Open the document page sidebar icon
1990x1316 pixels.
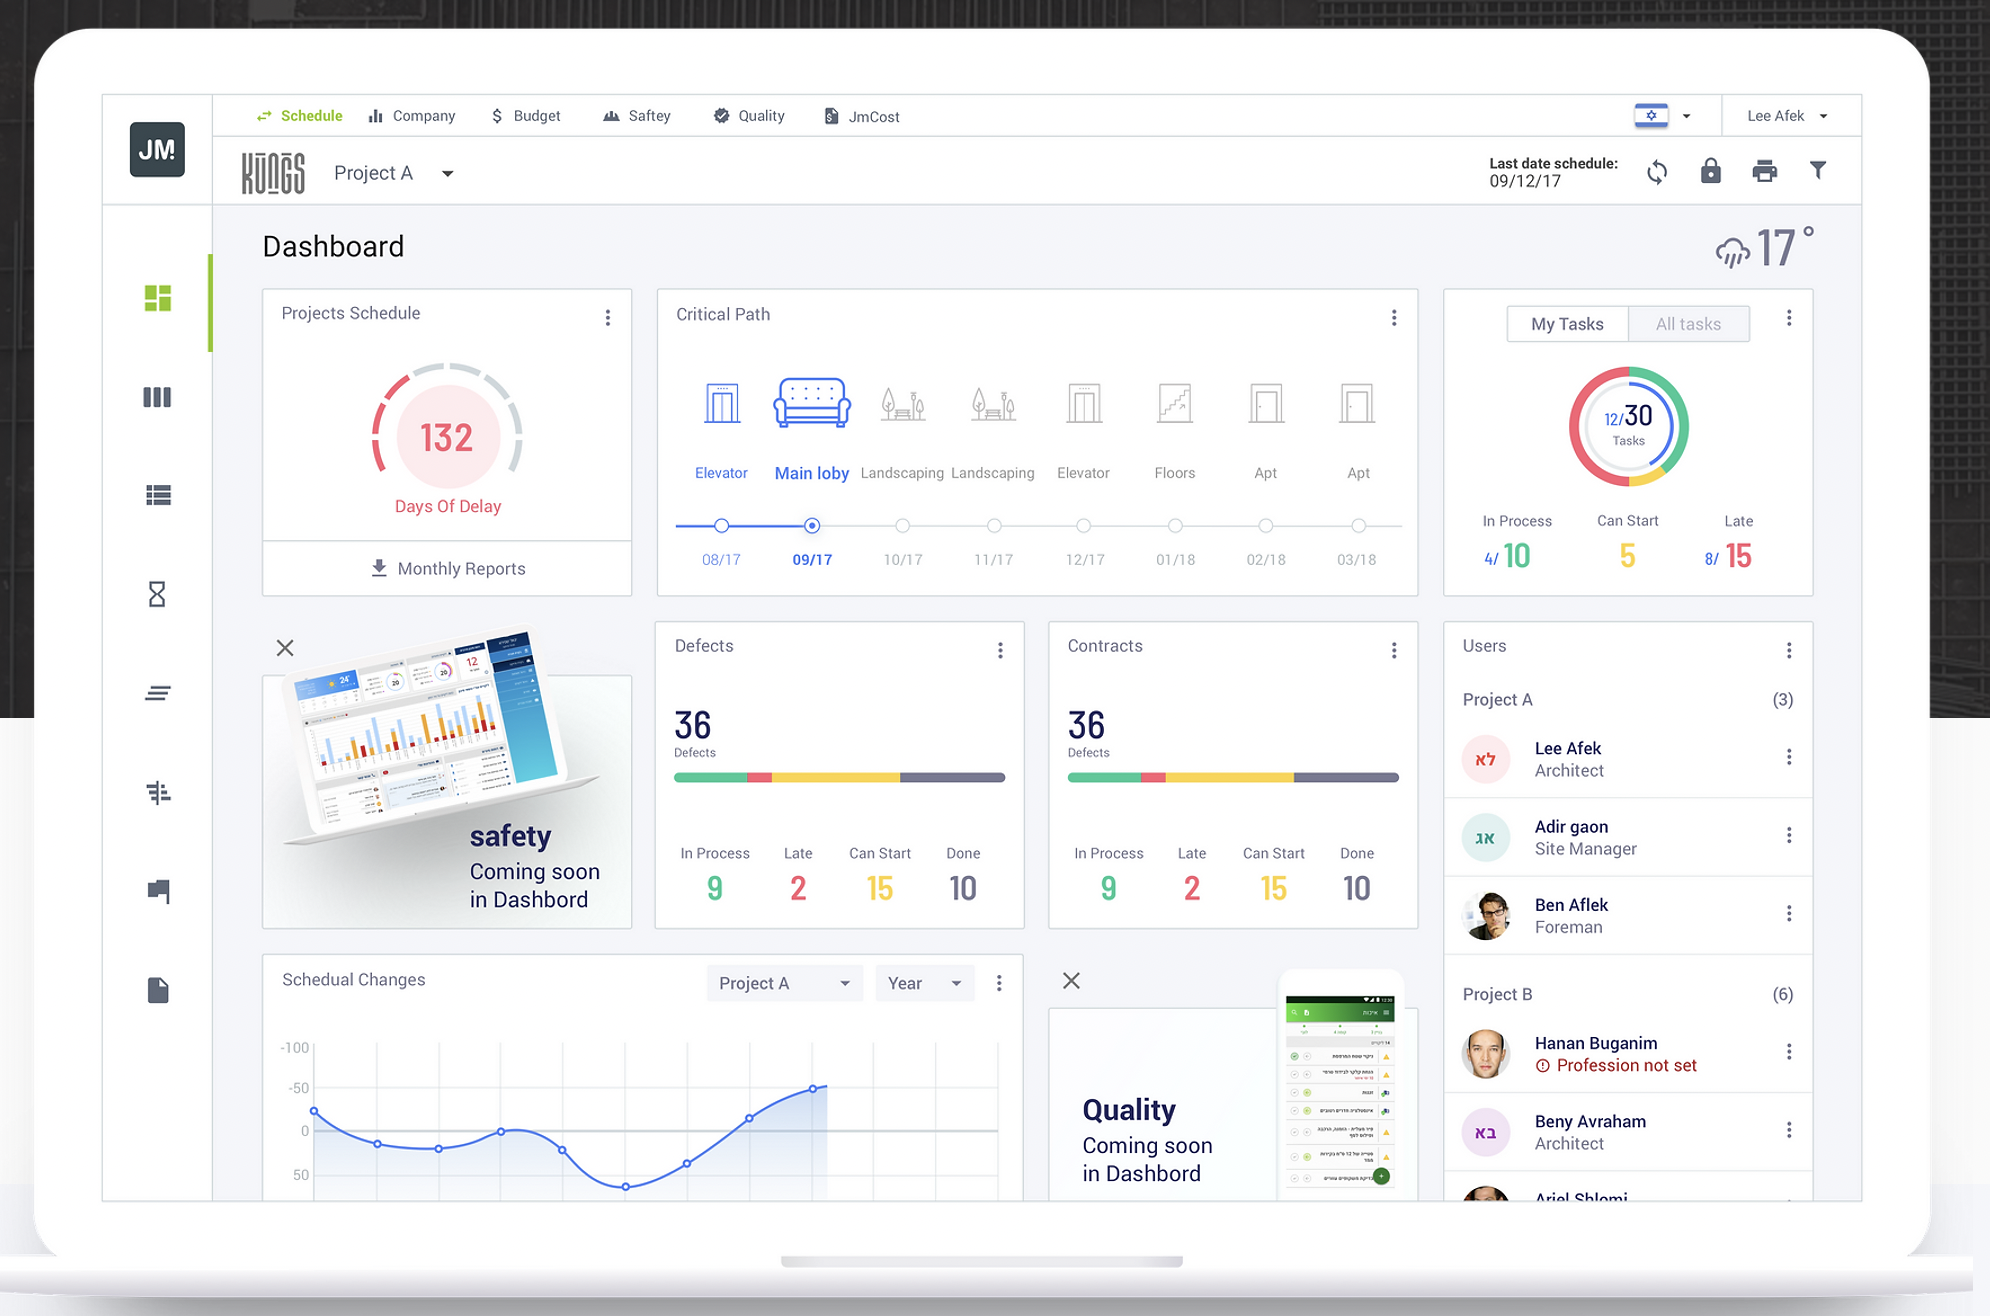point(157,990)
